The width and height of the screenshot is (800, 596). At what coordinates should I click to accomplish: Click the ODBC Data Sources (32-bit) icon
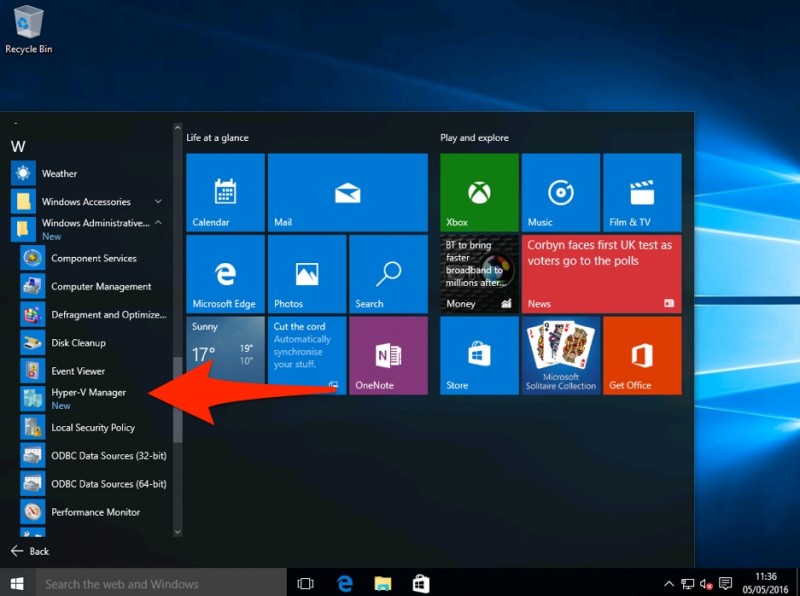33,456
